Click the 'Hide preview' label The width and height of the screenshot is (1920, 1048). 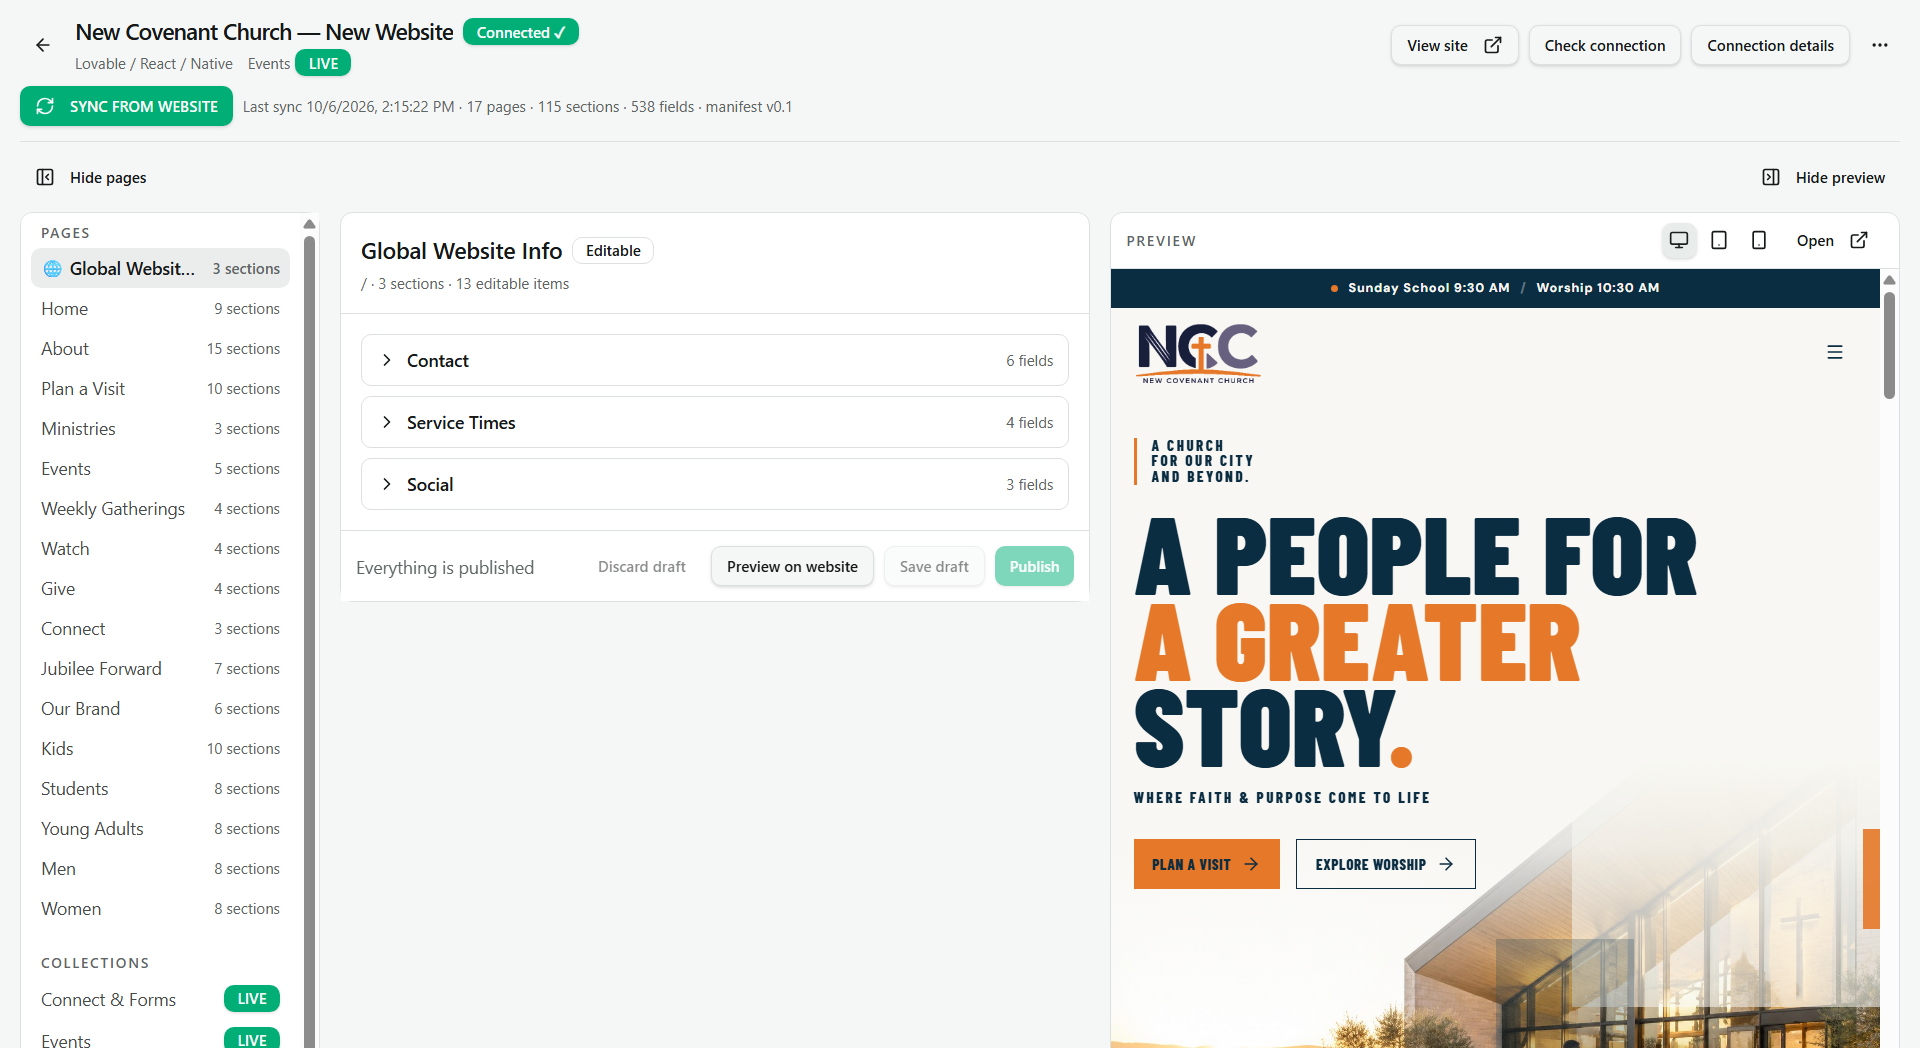(1840, 177)
